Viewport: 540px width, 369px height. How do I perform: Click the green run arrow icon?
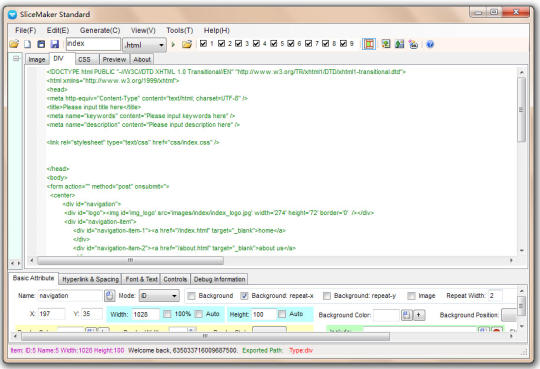pyautogui.click(x=173, y=44)
